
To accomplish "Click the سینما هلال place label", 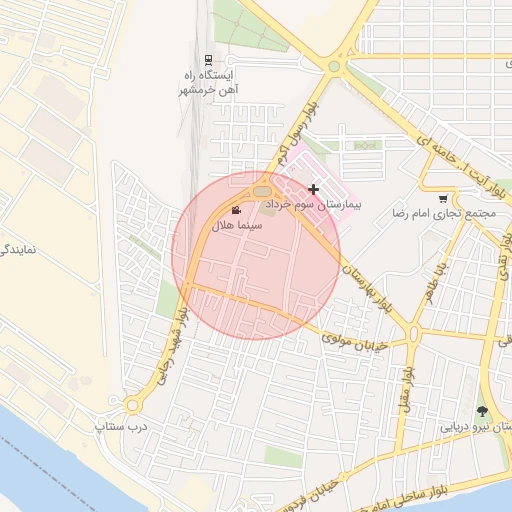I will [237, 225].
